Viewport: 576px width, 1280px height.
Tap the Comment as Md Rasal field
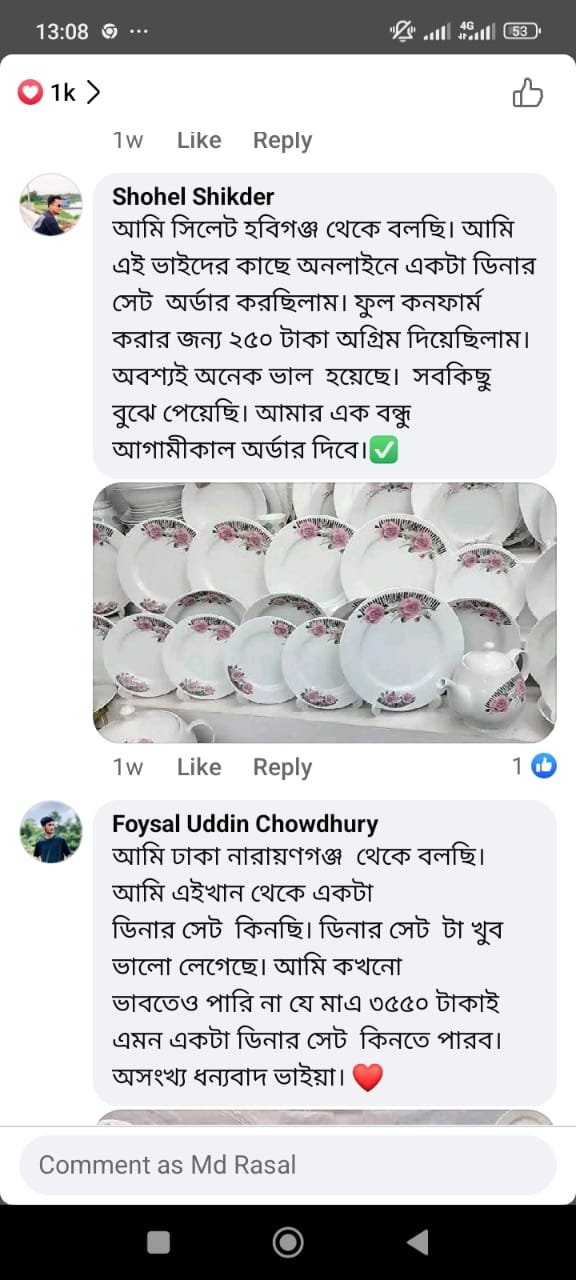[288, 1164]
